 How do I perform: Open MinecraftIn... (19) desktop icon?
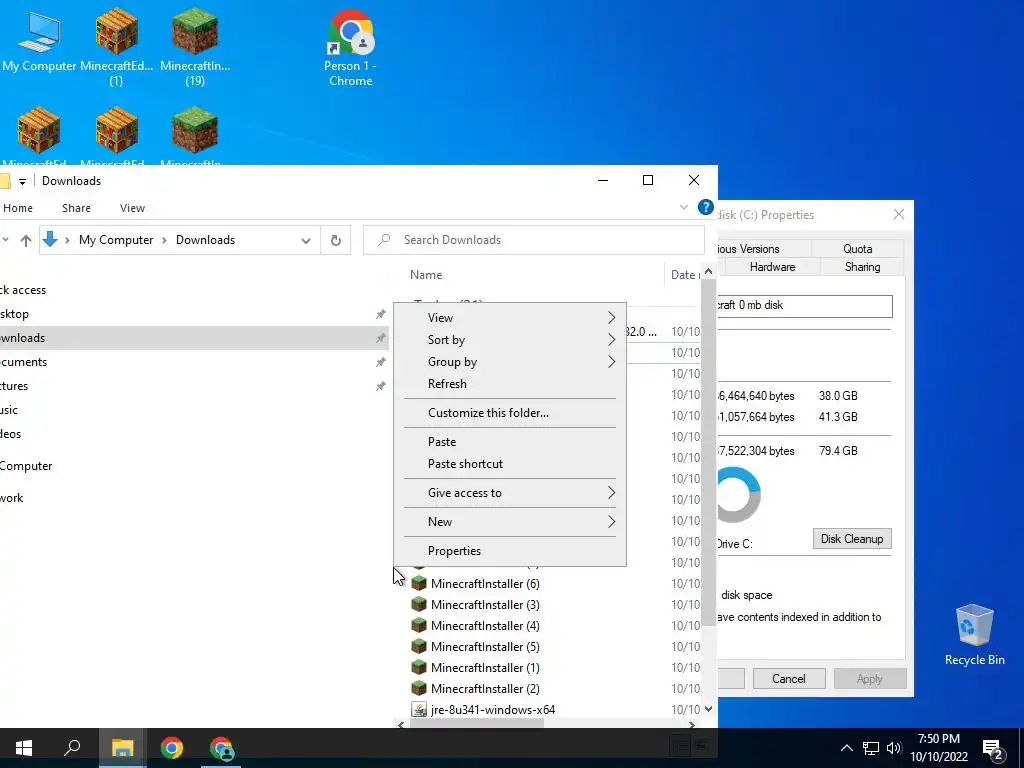(x=195, y=47)
